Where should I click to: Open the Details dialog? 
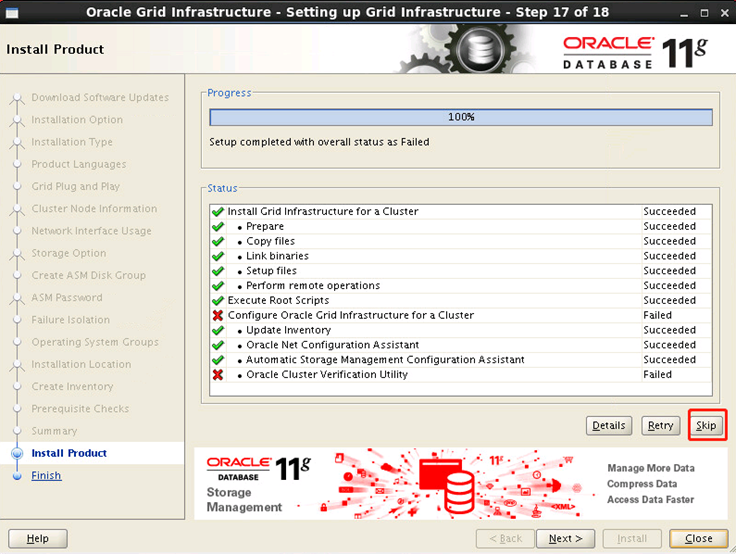[609, 425]
